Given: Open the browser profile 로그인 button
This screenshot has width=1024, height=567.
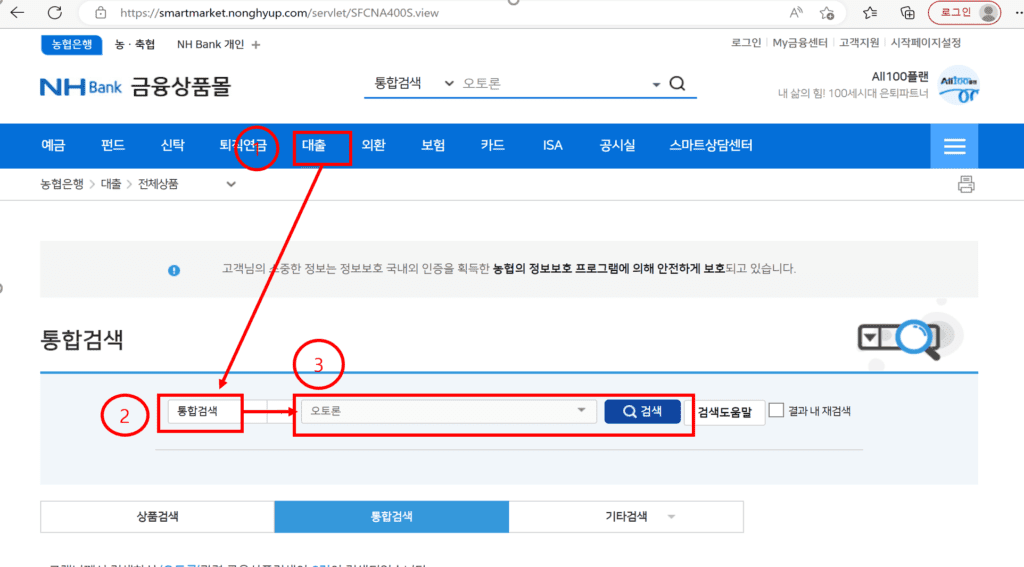Looking at the screenshot, I should click(x=965, y=12).
